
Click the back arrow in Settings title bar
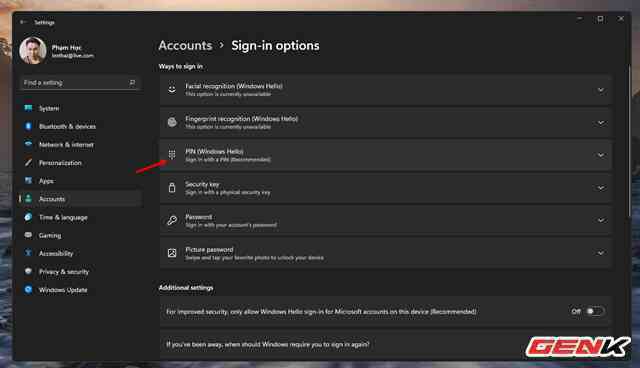click(23, 22)
